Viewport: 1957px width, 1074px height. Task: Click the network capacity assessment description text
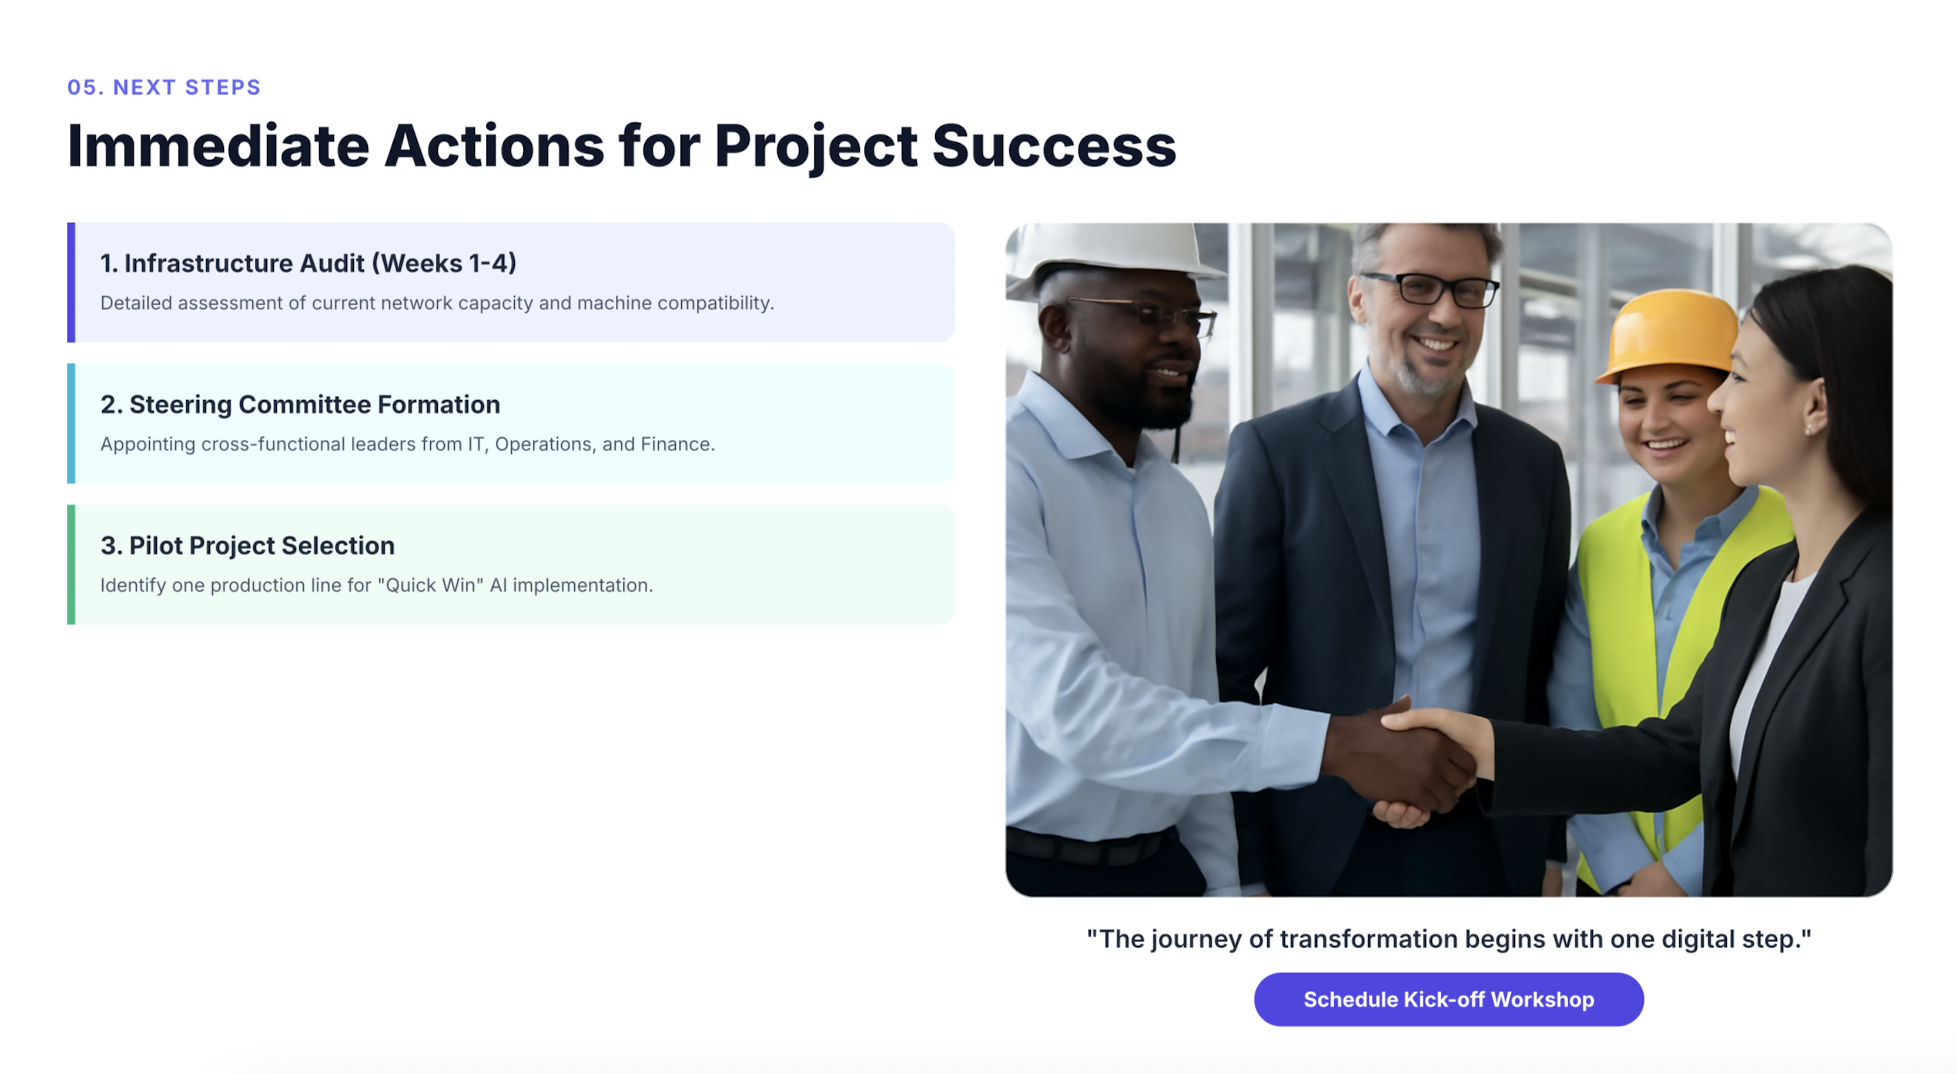(x=437, y=303)
